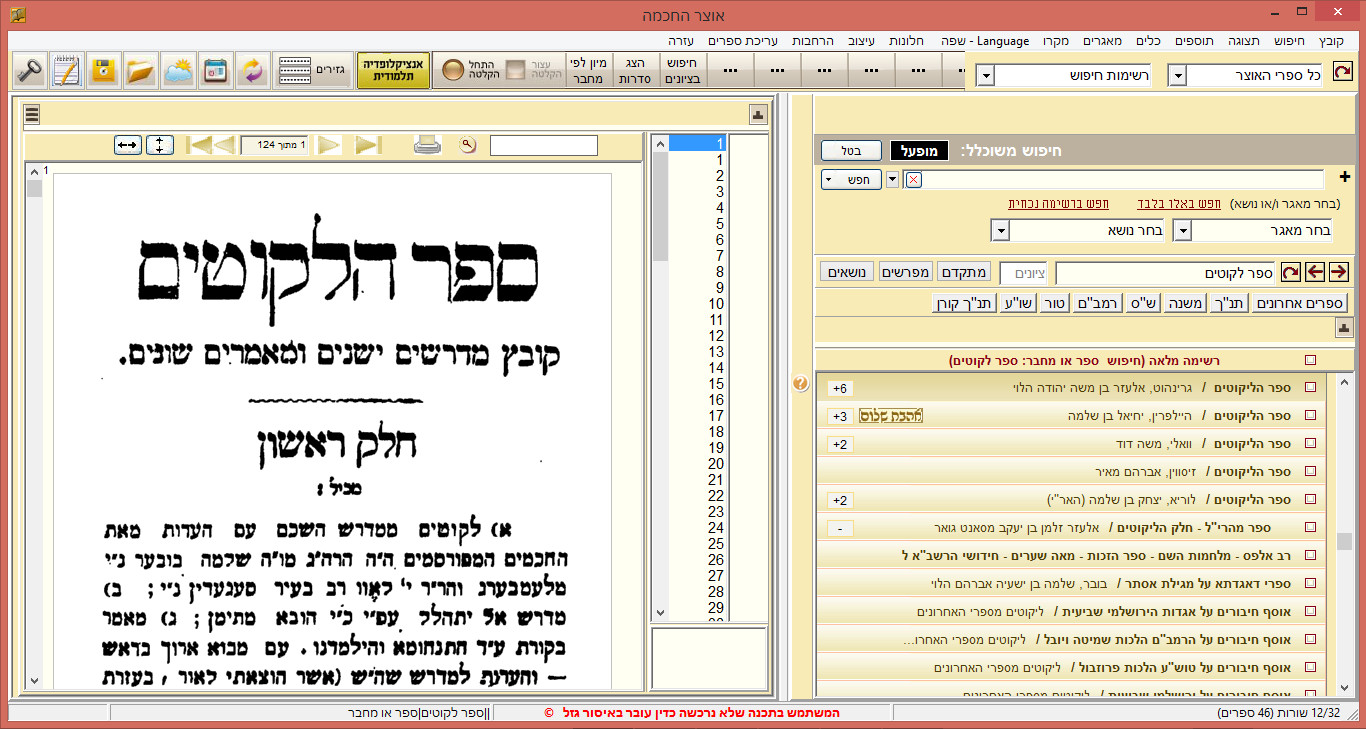Viewport: 1366px width, 729px height.
Task: Click the sun and cloud icon
Action: [x=178, y=70]
